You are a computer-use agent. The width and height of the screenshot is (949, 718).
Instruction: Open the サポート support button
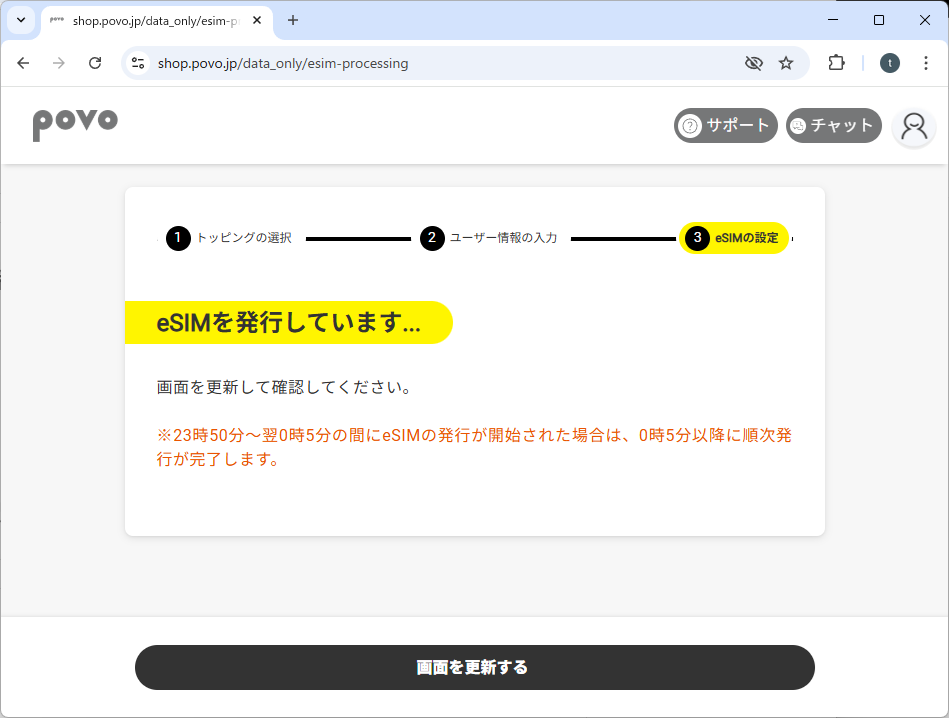pos(726,125)
